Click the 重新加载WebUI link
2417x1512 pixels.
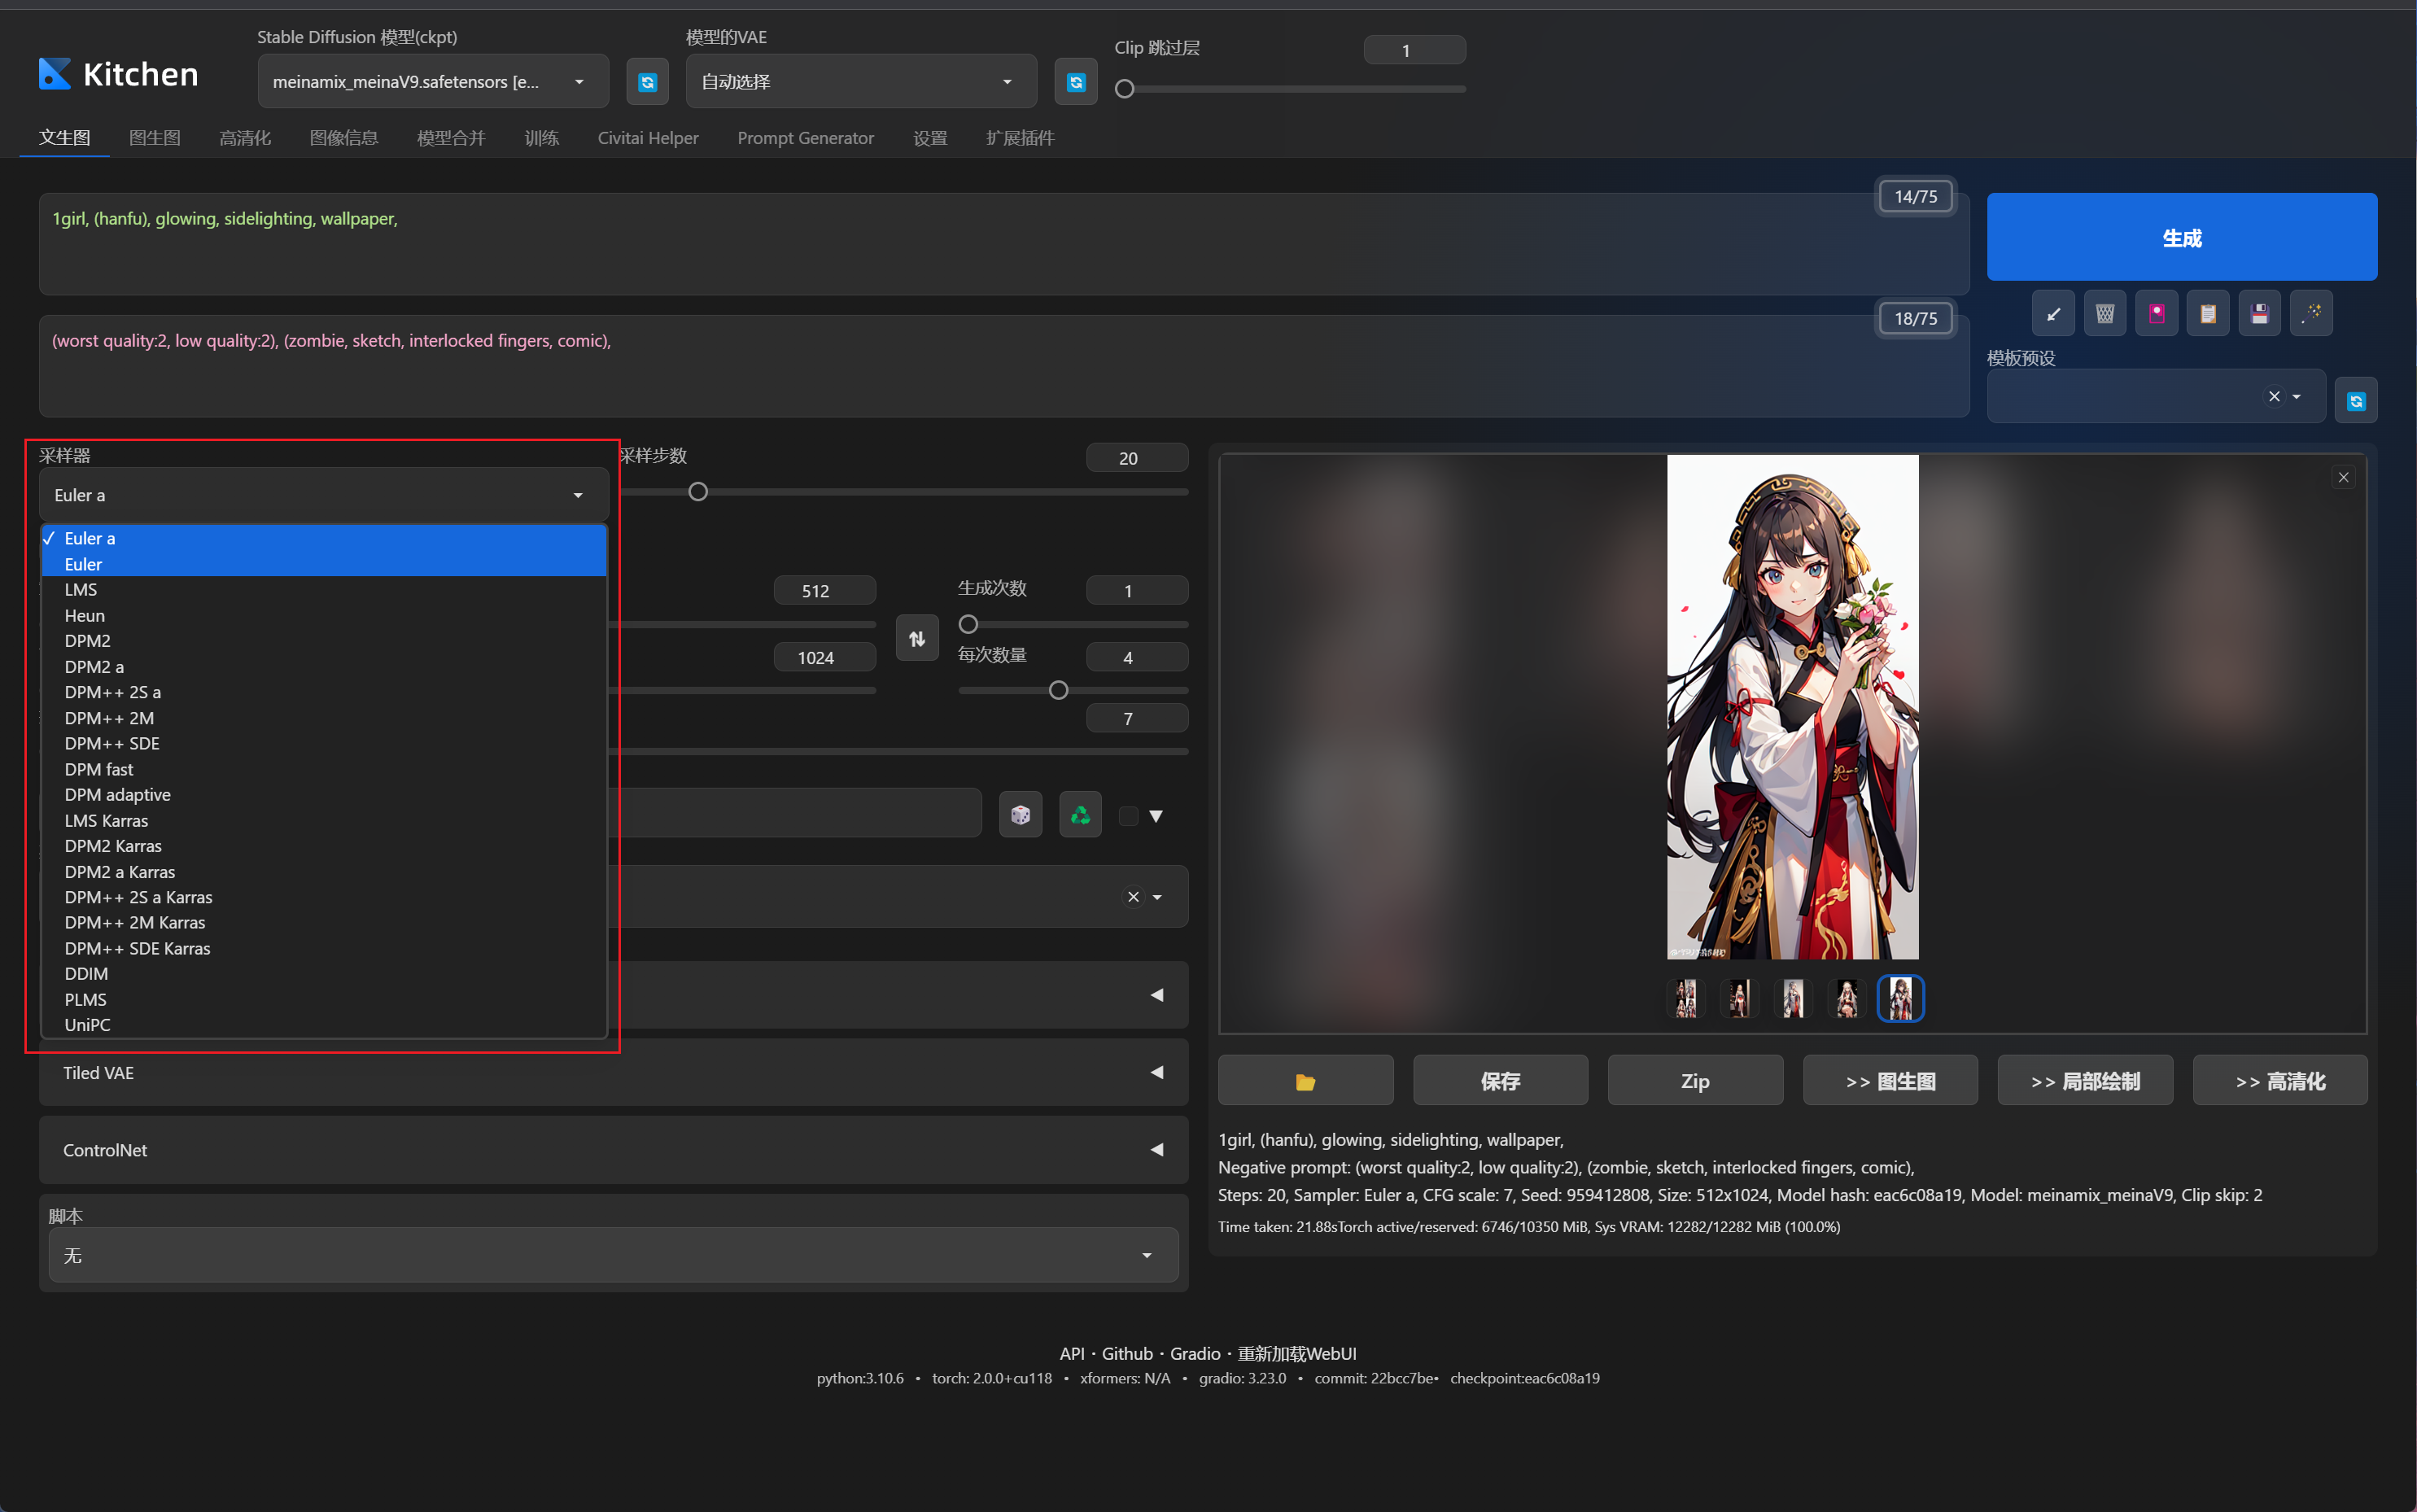(1297, 1353)
